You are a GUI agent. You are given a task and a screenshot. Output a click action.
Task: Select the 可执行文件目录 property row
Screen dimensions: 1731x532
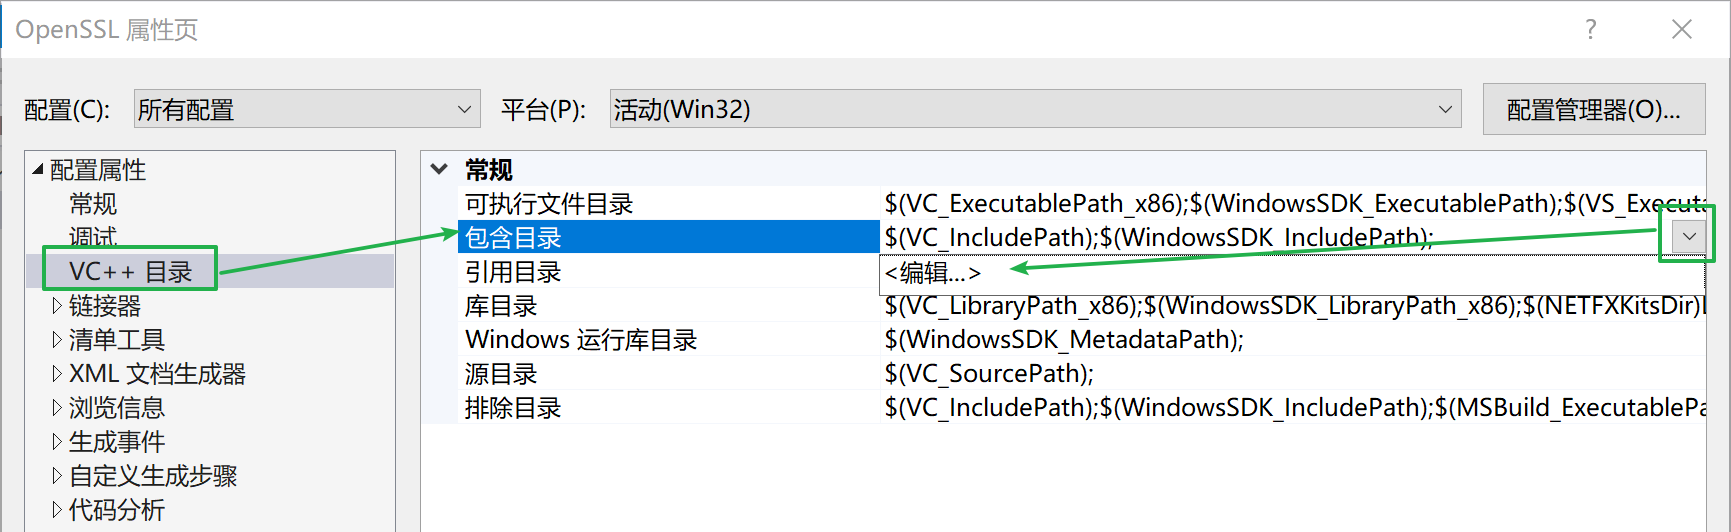[549, 204]
